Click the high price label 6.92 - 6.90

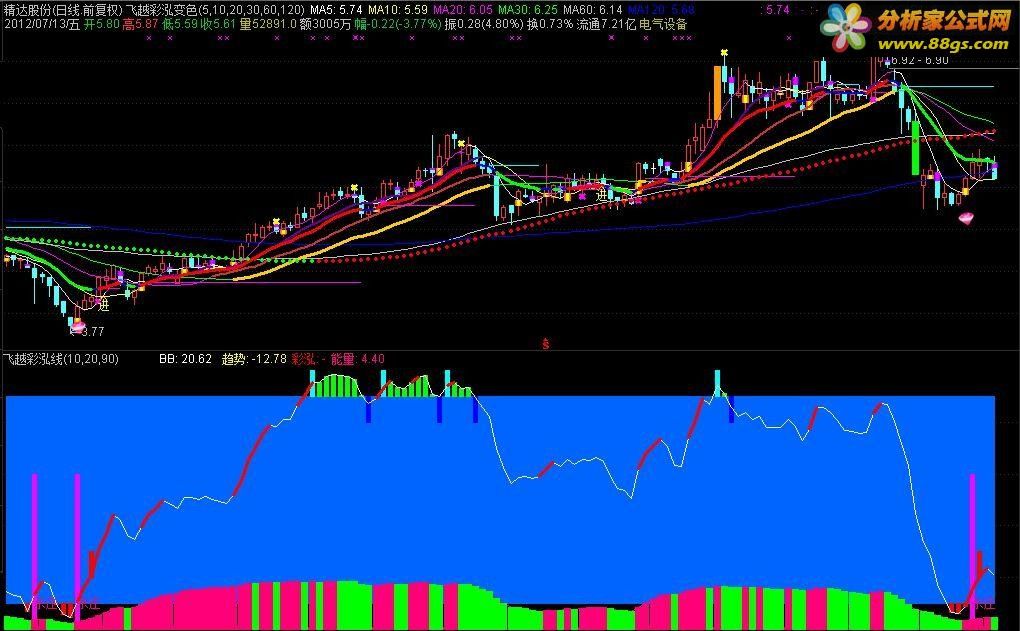[x=919, y=60]
